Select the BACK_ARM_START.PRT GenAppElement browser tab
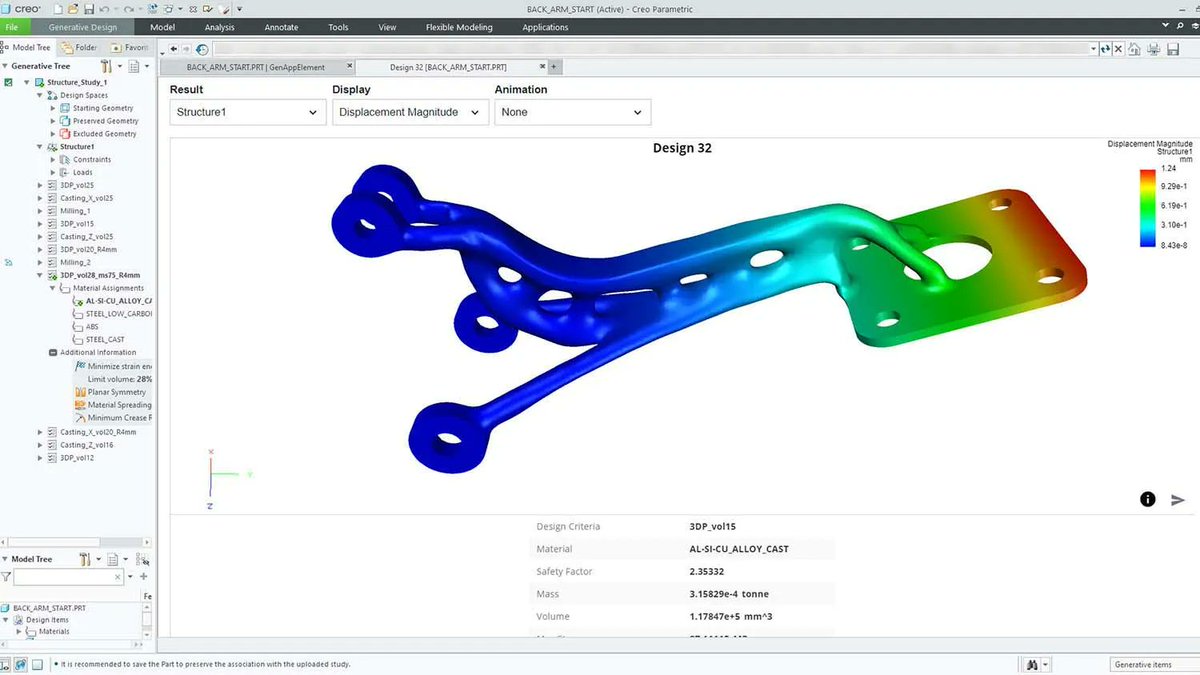Image resolution: width=1200 pixels, height=675 pixels. (256, 67)
